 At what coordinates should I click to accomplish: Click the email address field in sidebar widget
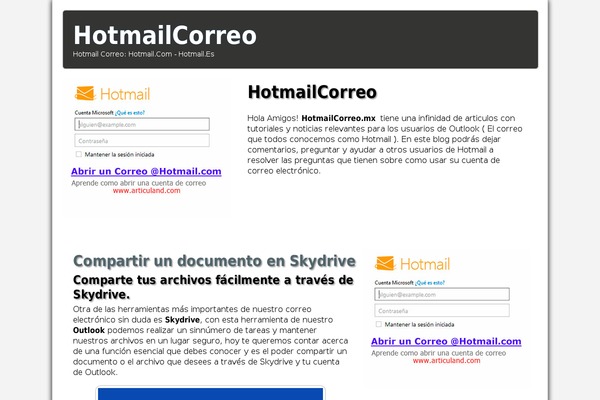[x=442, y=294]
